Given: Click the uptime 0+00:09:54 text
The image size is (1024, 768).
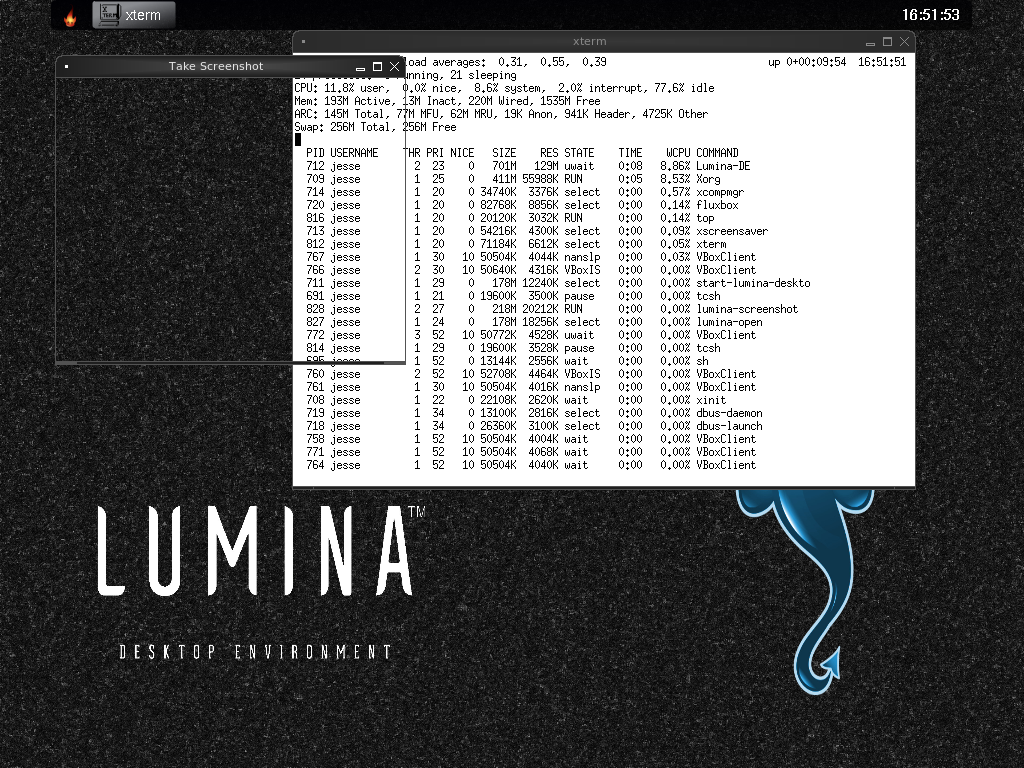Looking at the screenshot, I should [807, 62].
